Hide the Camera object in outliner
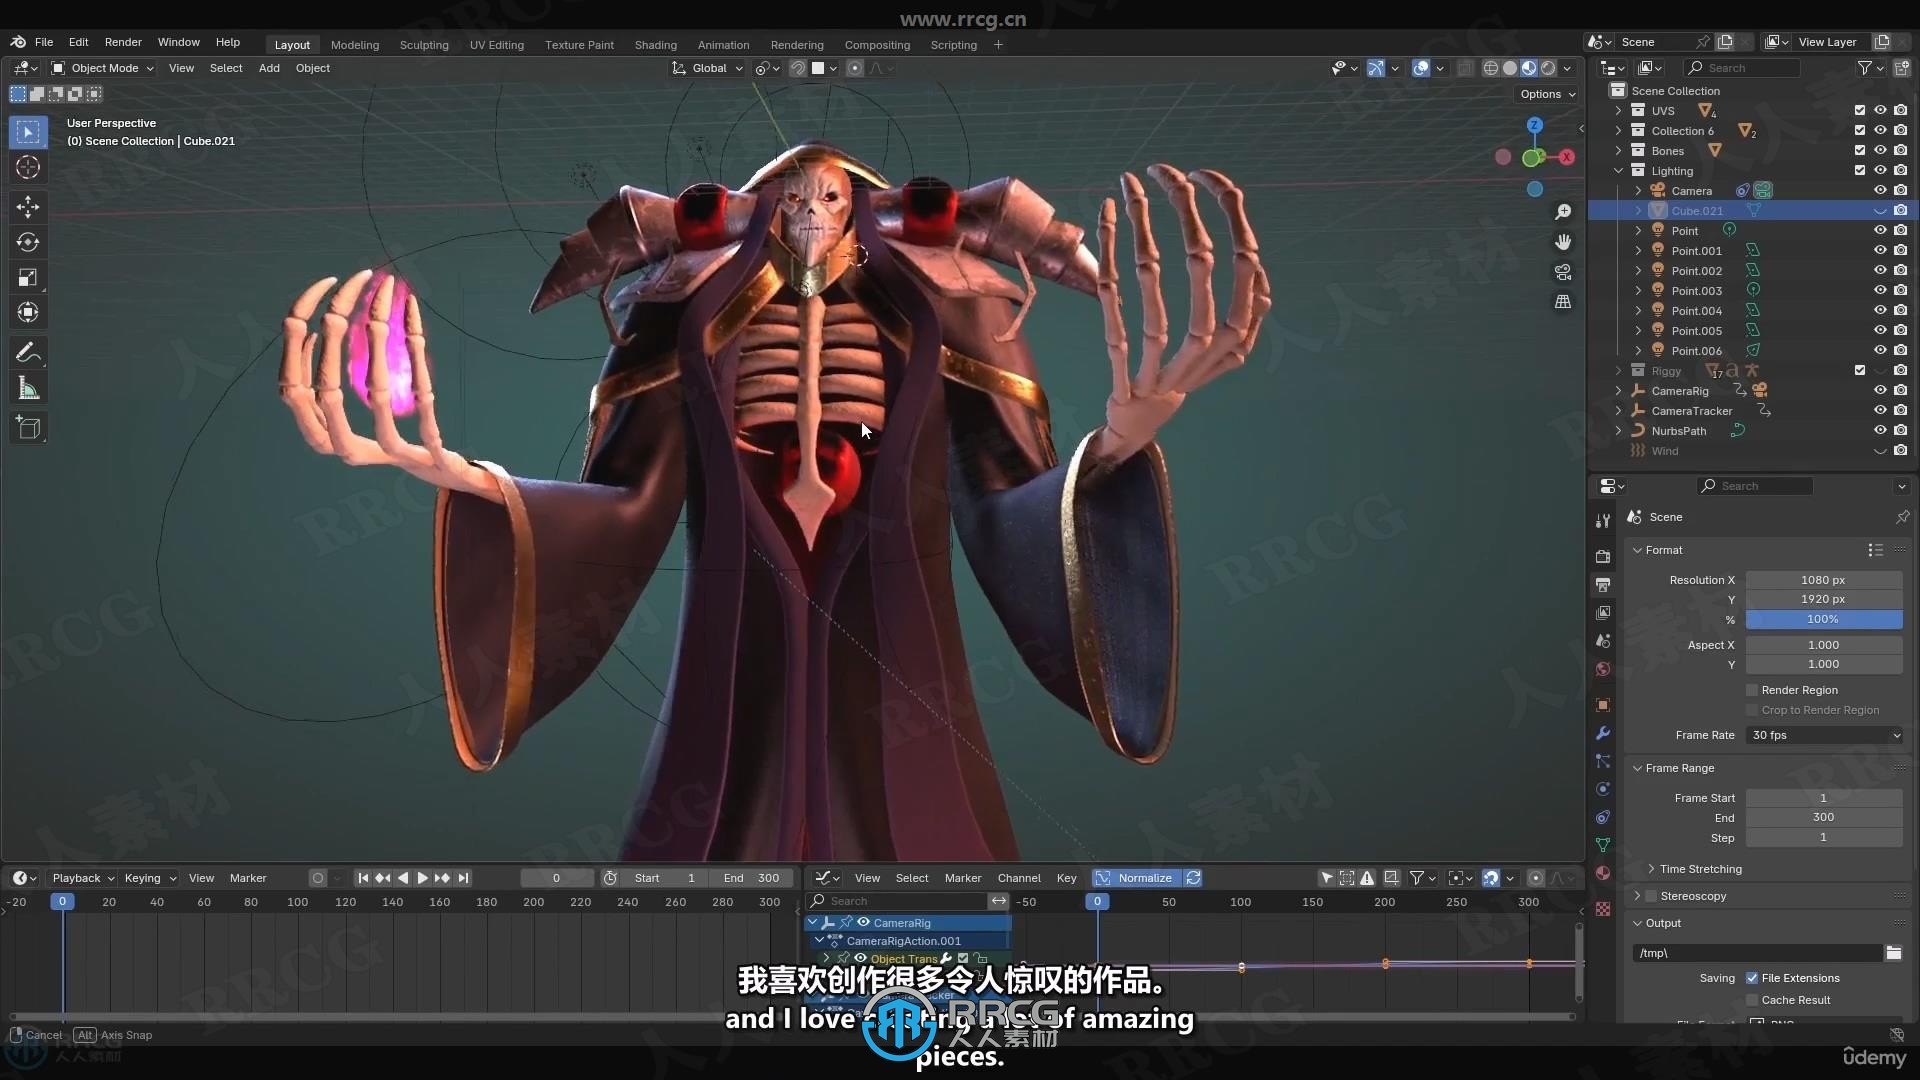 [x=1880, y=191]
